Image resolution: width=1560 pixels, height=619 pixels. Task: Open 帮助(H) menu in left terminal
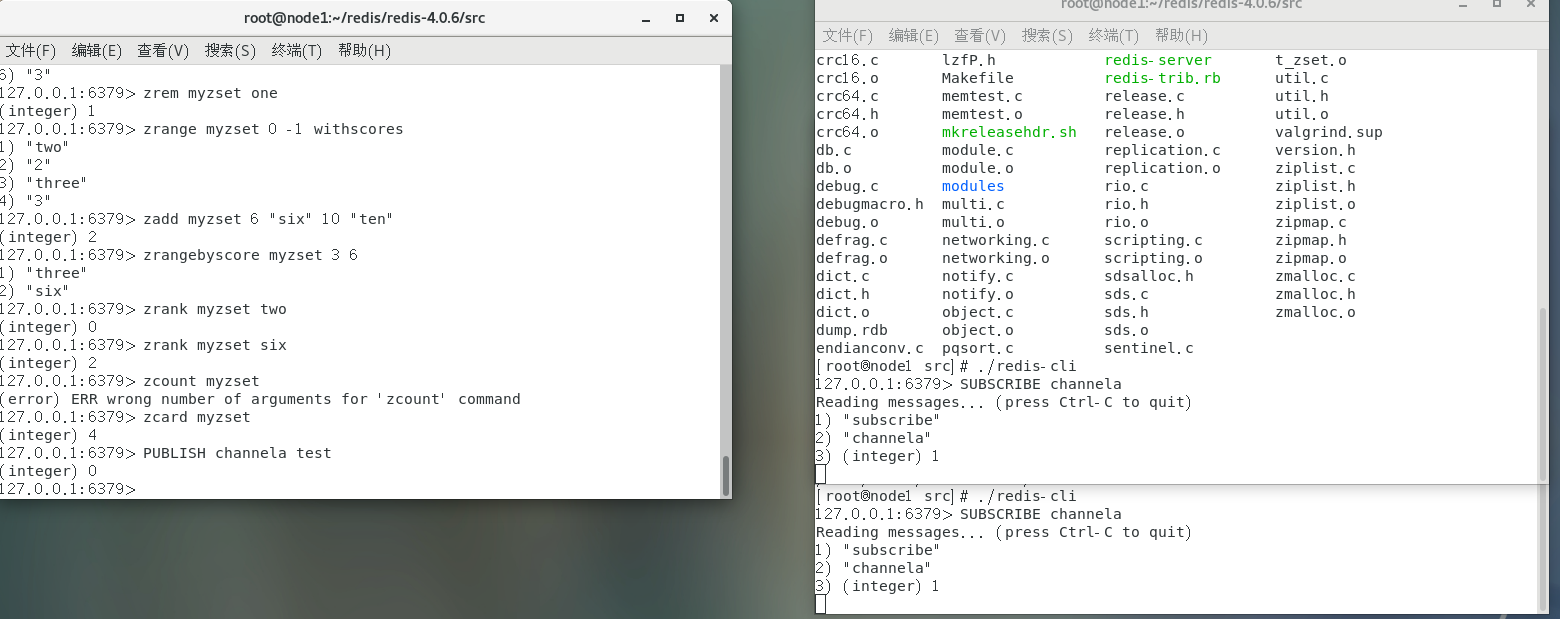tap(364, 51)
